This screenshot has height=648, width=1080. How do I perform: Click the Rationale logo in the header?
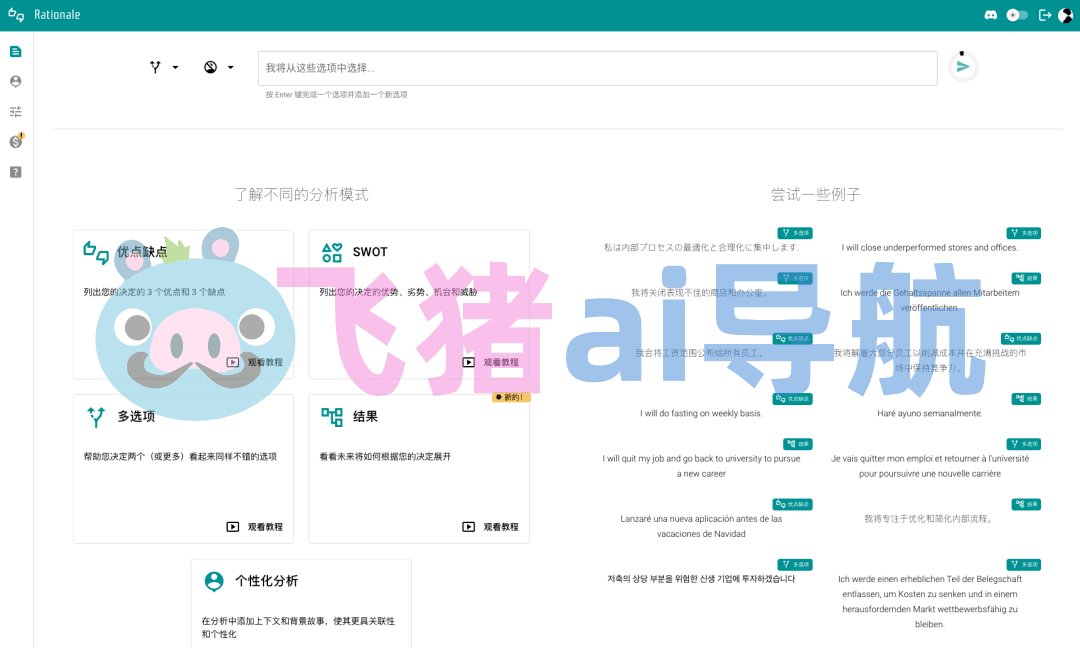point(44,14)
